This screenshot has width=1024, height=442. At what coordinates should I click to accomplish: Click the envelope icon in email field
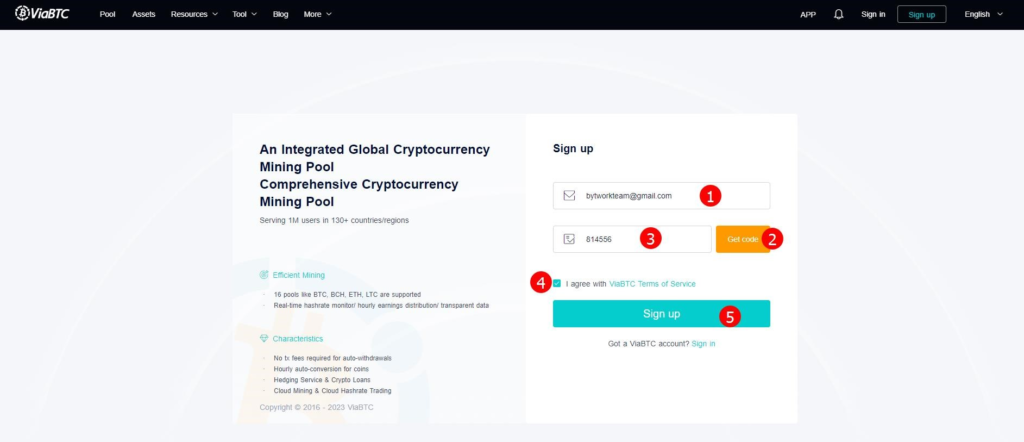[x=569, y=195]
